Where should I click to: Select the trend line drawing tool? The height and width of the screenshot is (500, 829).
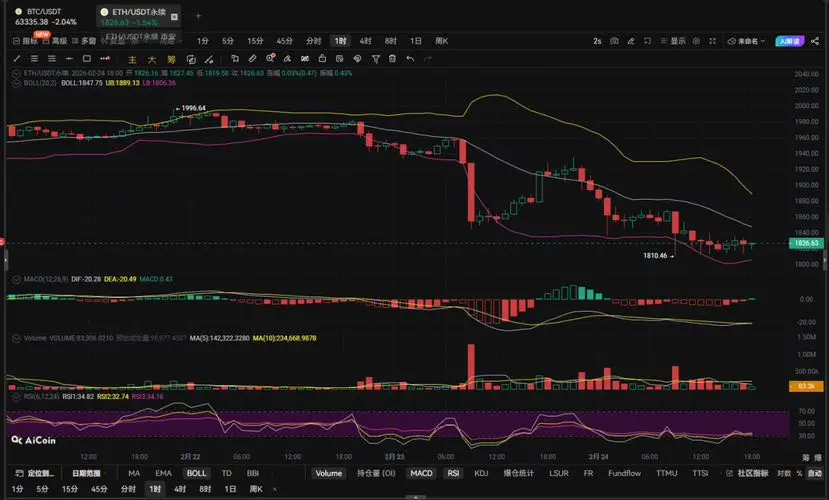tap(17, 59)
